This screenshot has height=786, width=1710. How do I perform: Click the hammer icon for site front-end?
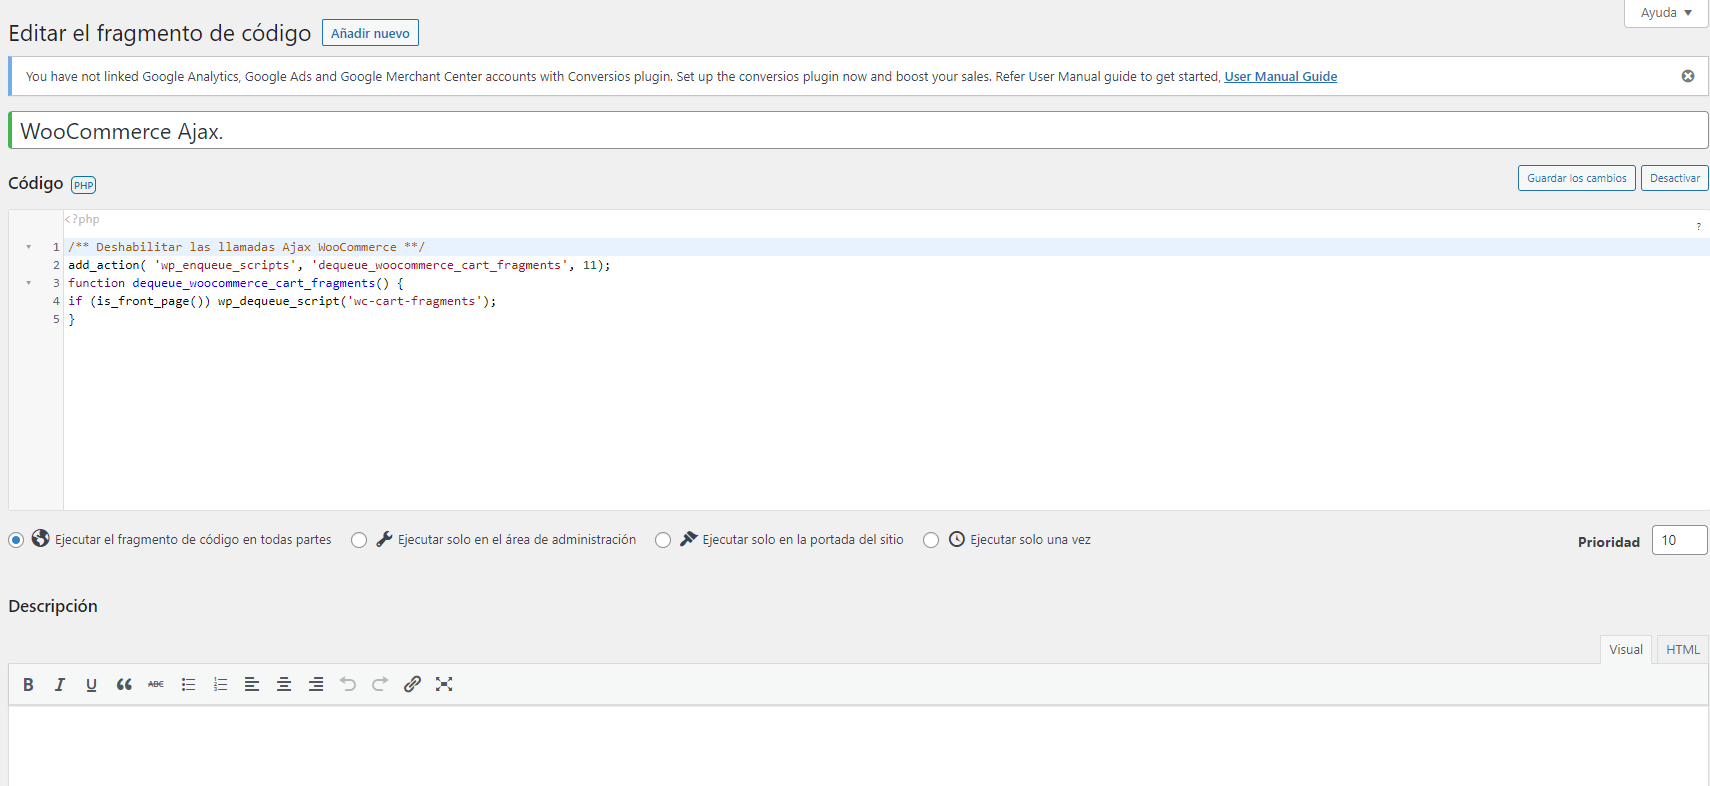point(689,539)
